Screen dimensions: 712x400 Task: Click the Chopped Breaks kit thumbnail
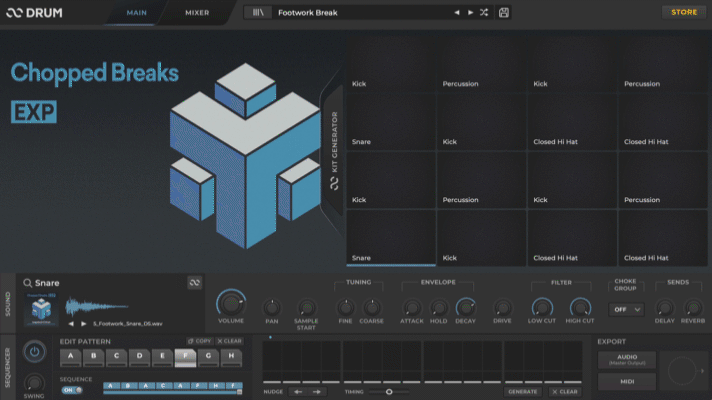click(41, 309)
